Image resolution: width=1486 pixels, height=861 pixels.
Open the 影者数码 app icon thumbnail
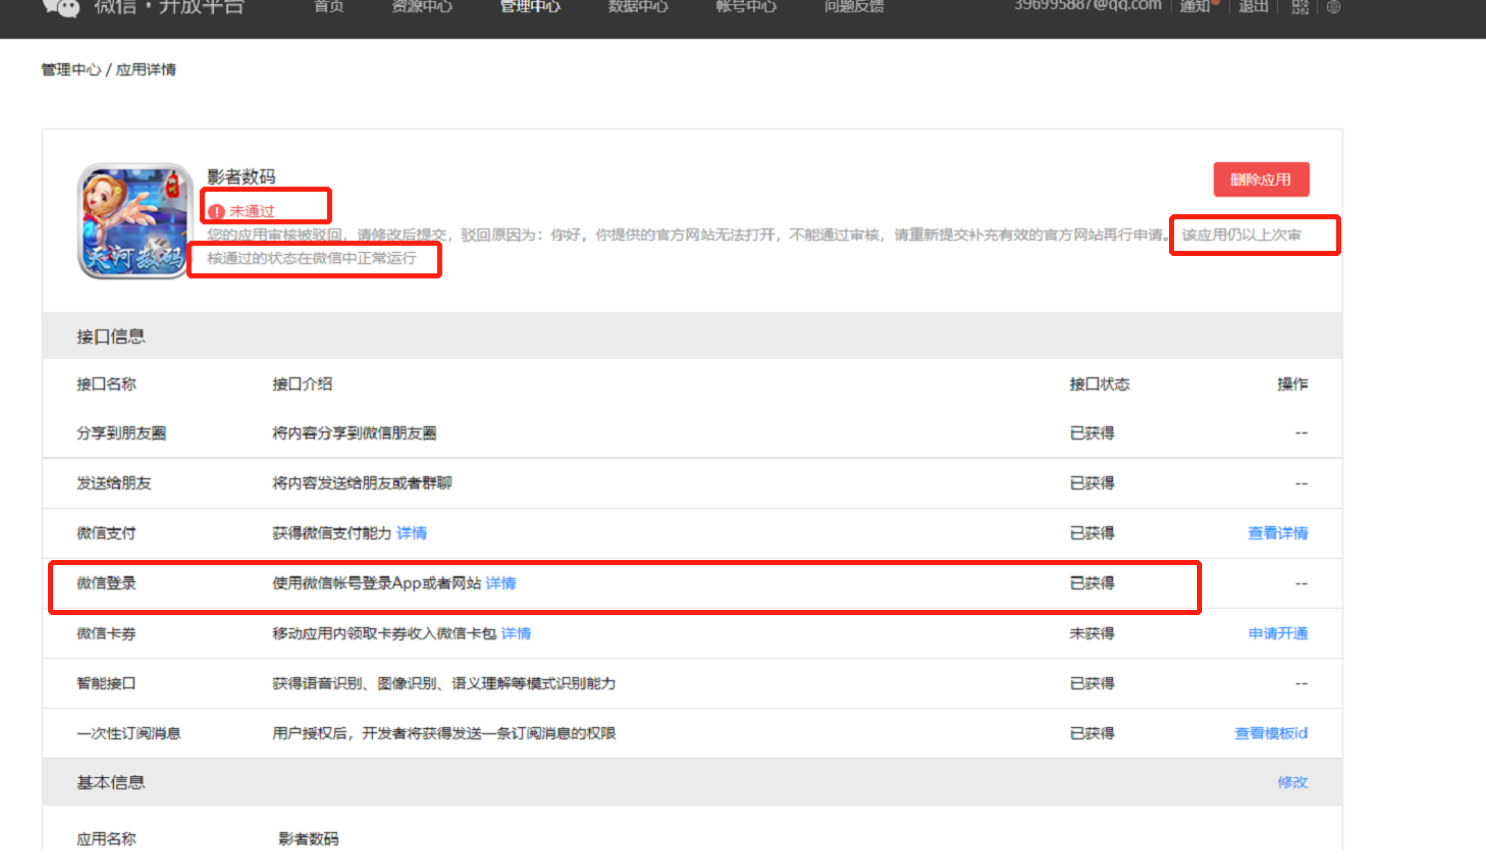click(135, 221)
